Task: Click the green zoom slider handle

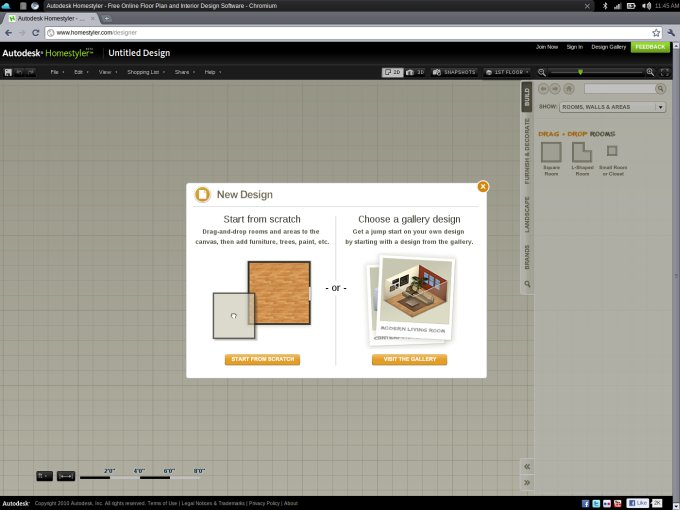Action: tap(580, 72)
